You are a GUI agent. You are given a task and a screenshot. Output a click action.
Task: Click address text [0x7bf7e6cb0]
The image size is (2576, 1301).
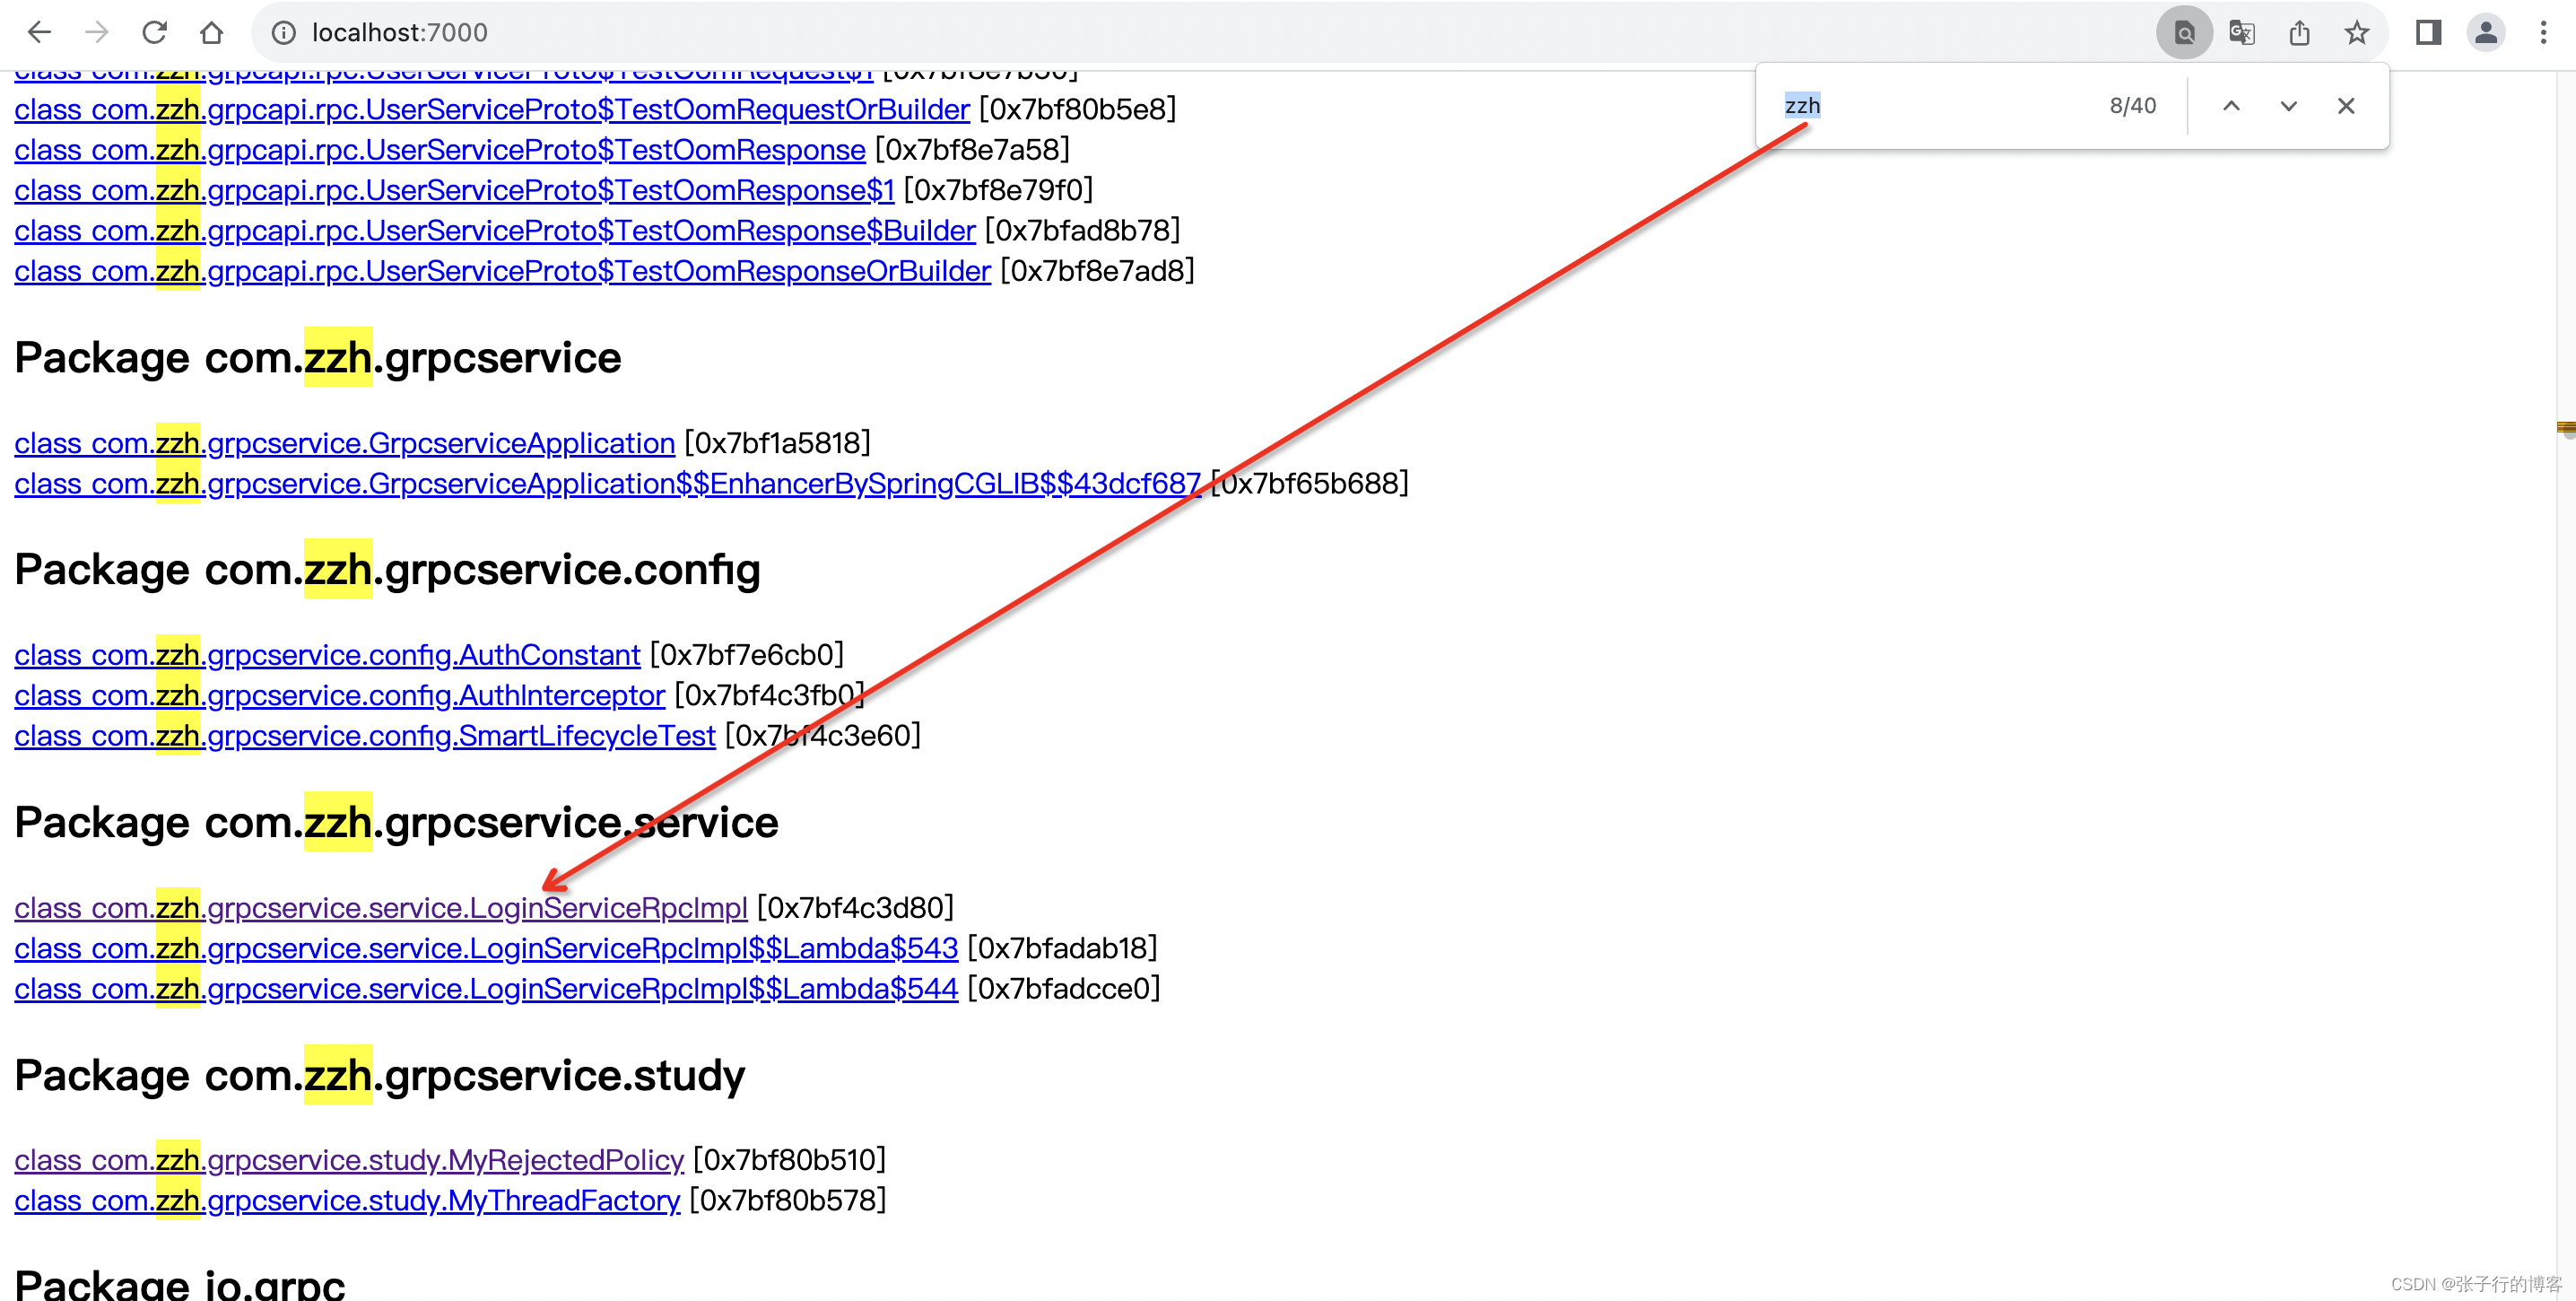point(747,655)
